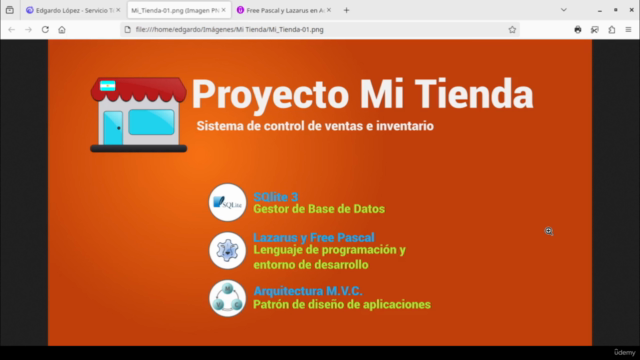Click 'Sistema de control de ventas e inventario'
The image size is (640, 360).
coord(315,126)
